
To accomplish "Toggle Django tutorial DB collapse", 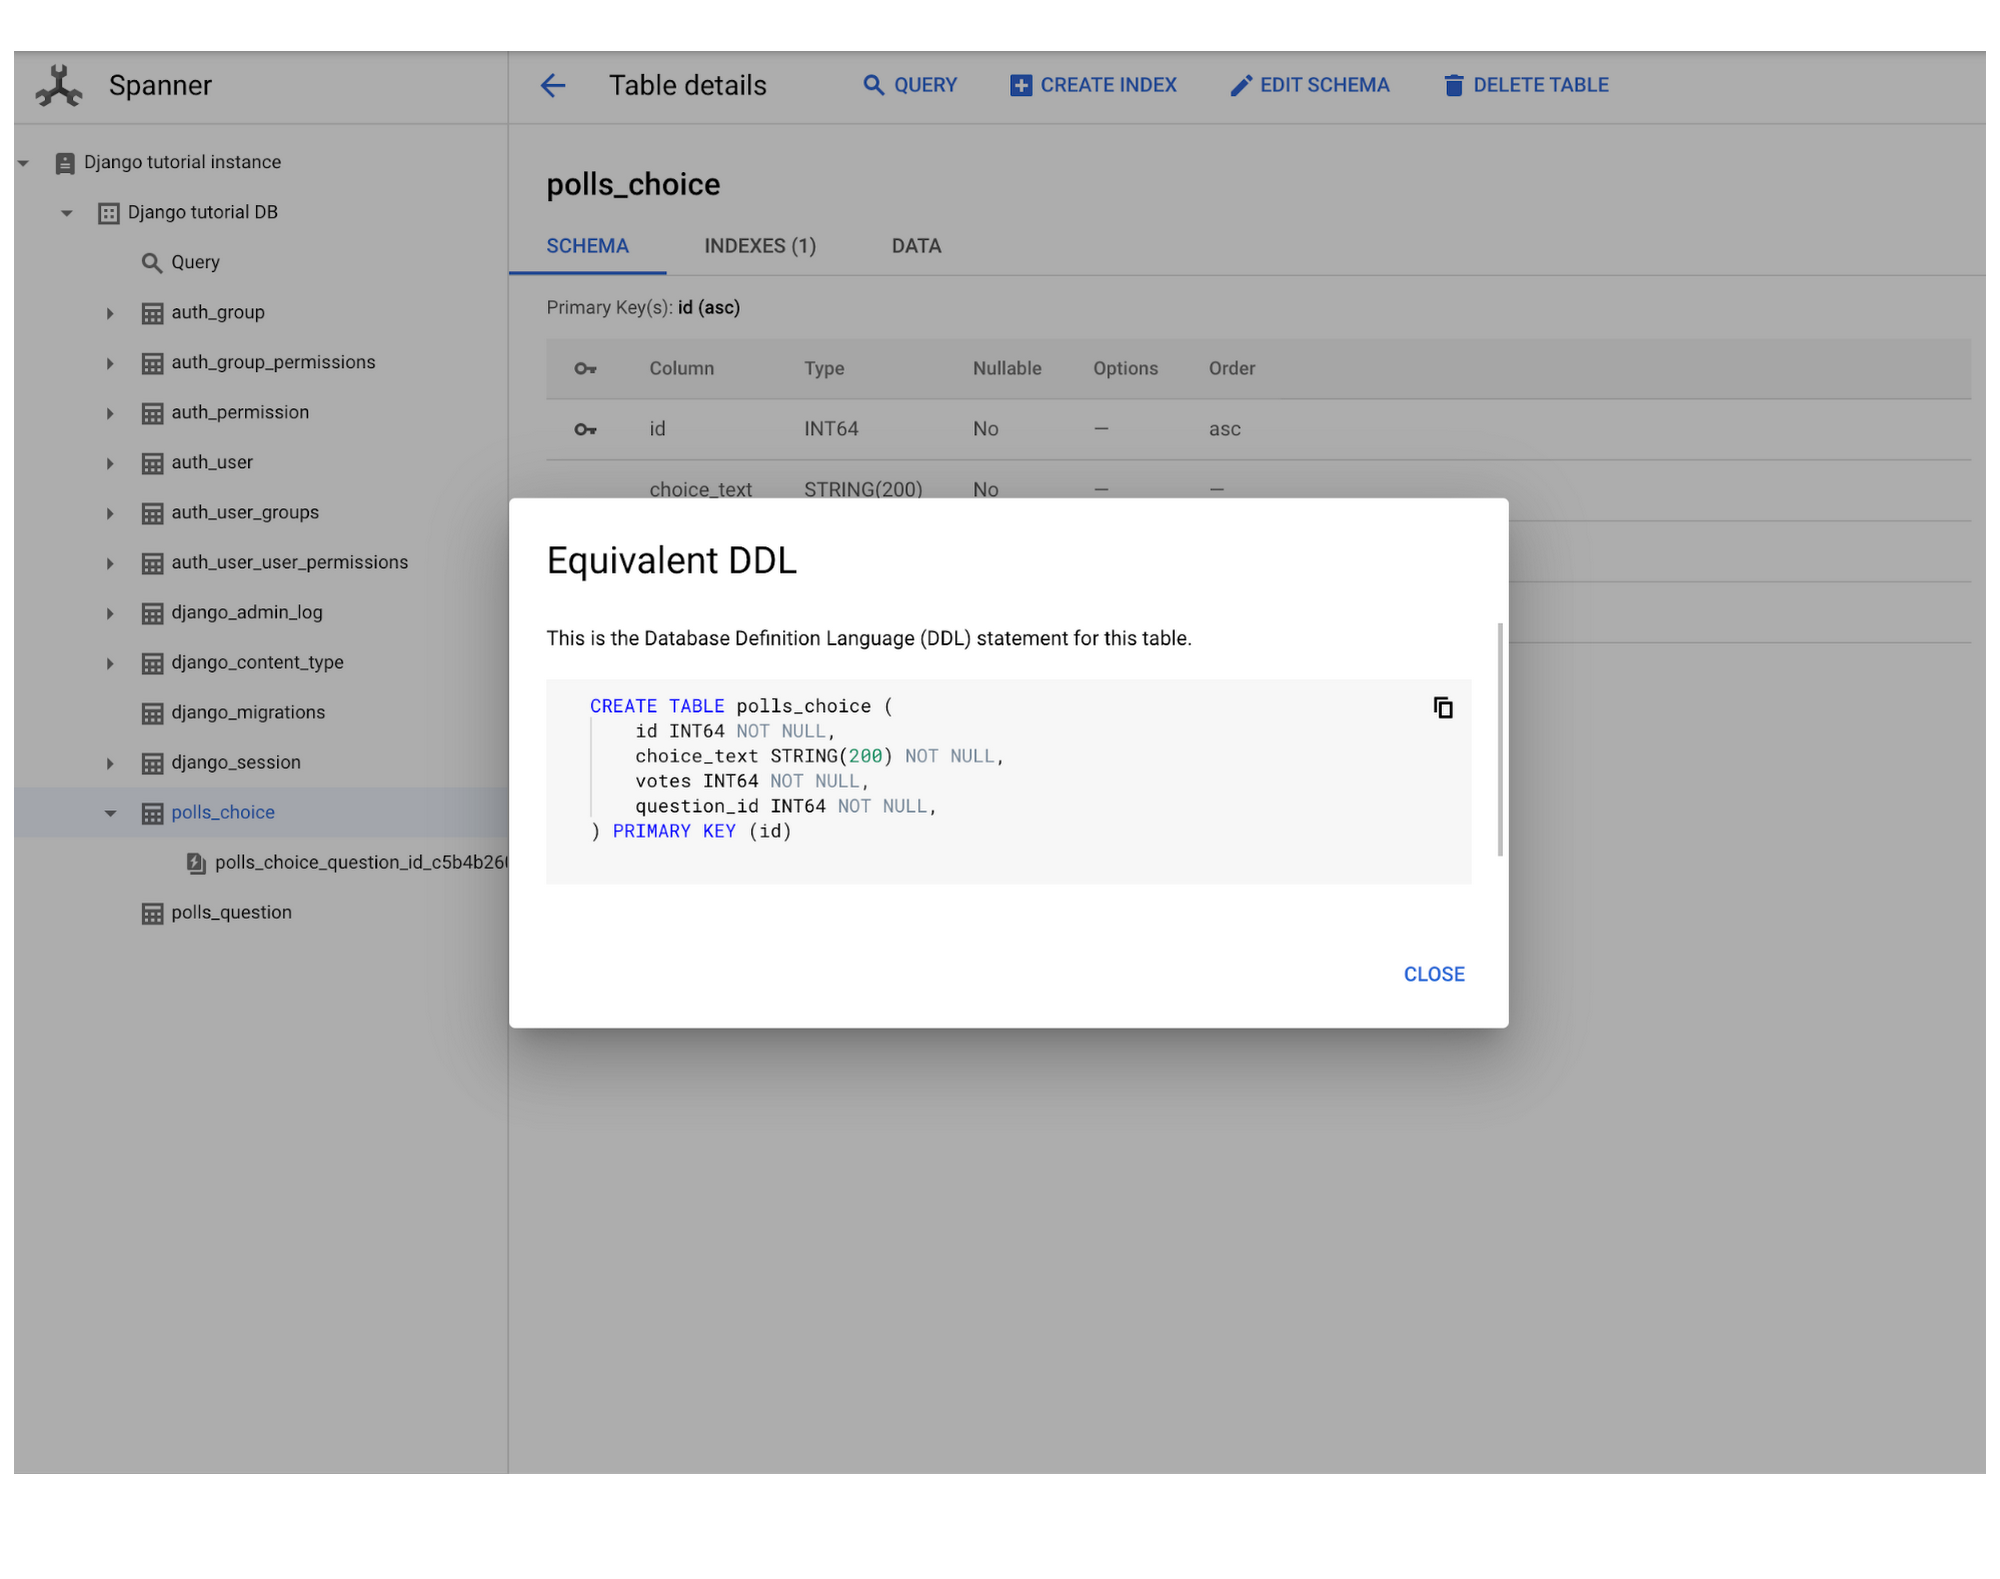I will [x=67, y=211].
